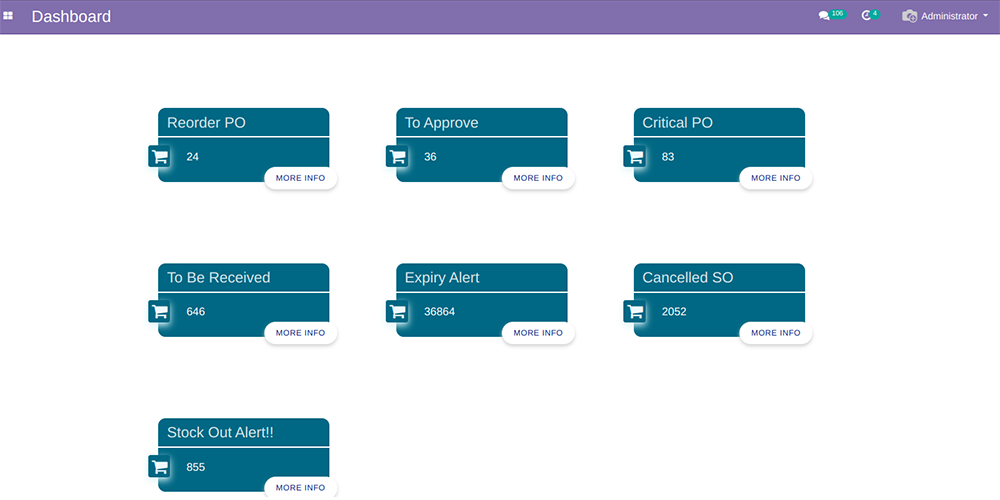This screenshot has height=500, width=1000.
Task: Open the apps grid menu icon
Action: pyautogui.click(x=8, y=16)
